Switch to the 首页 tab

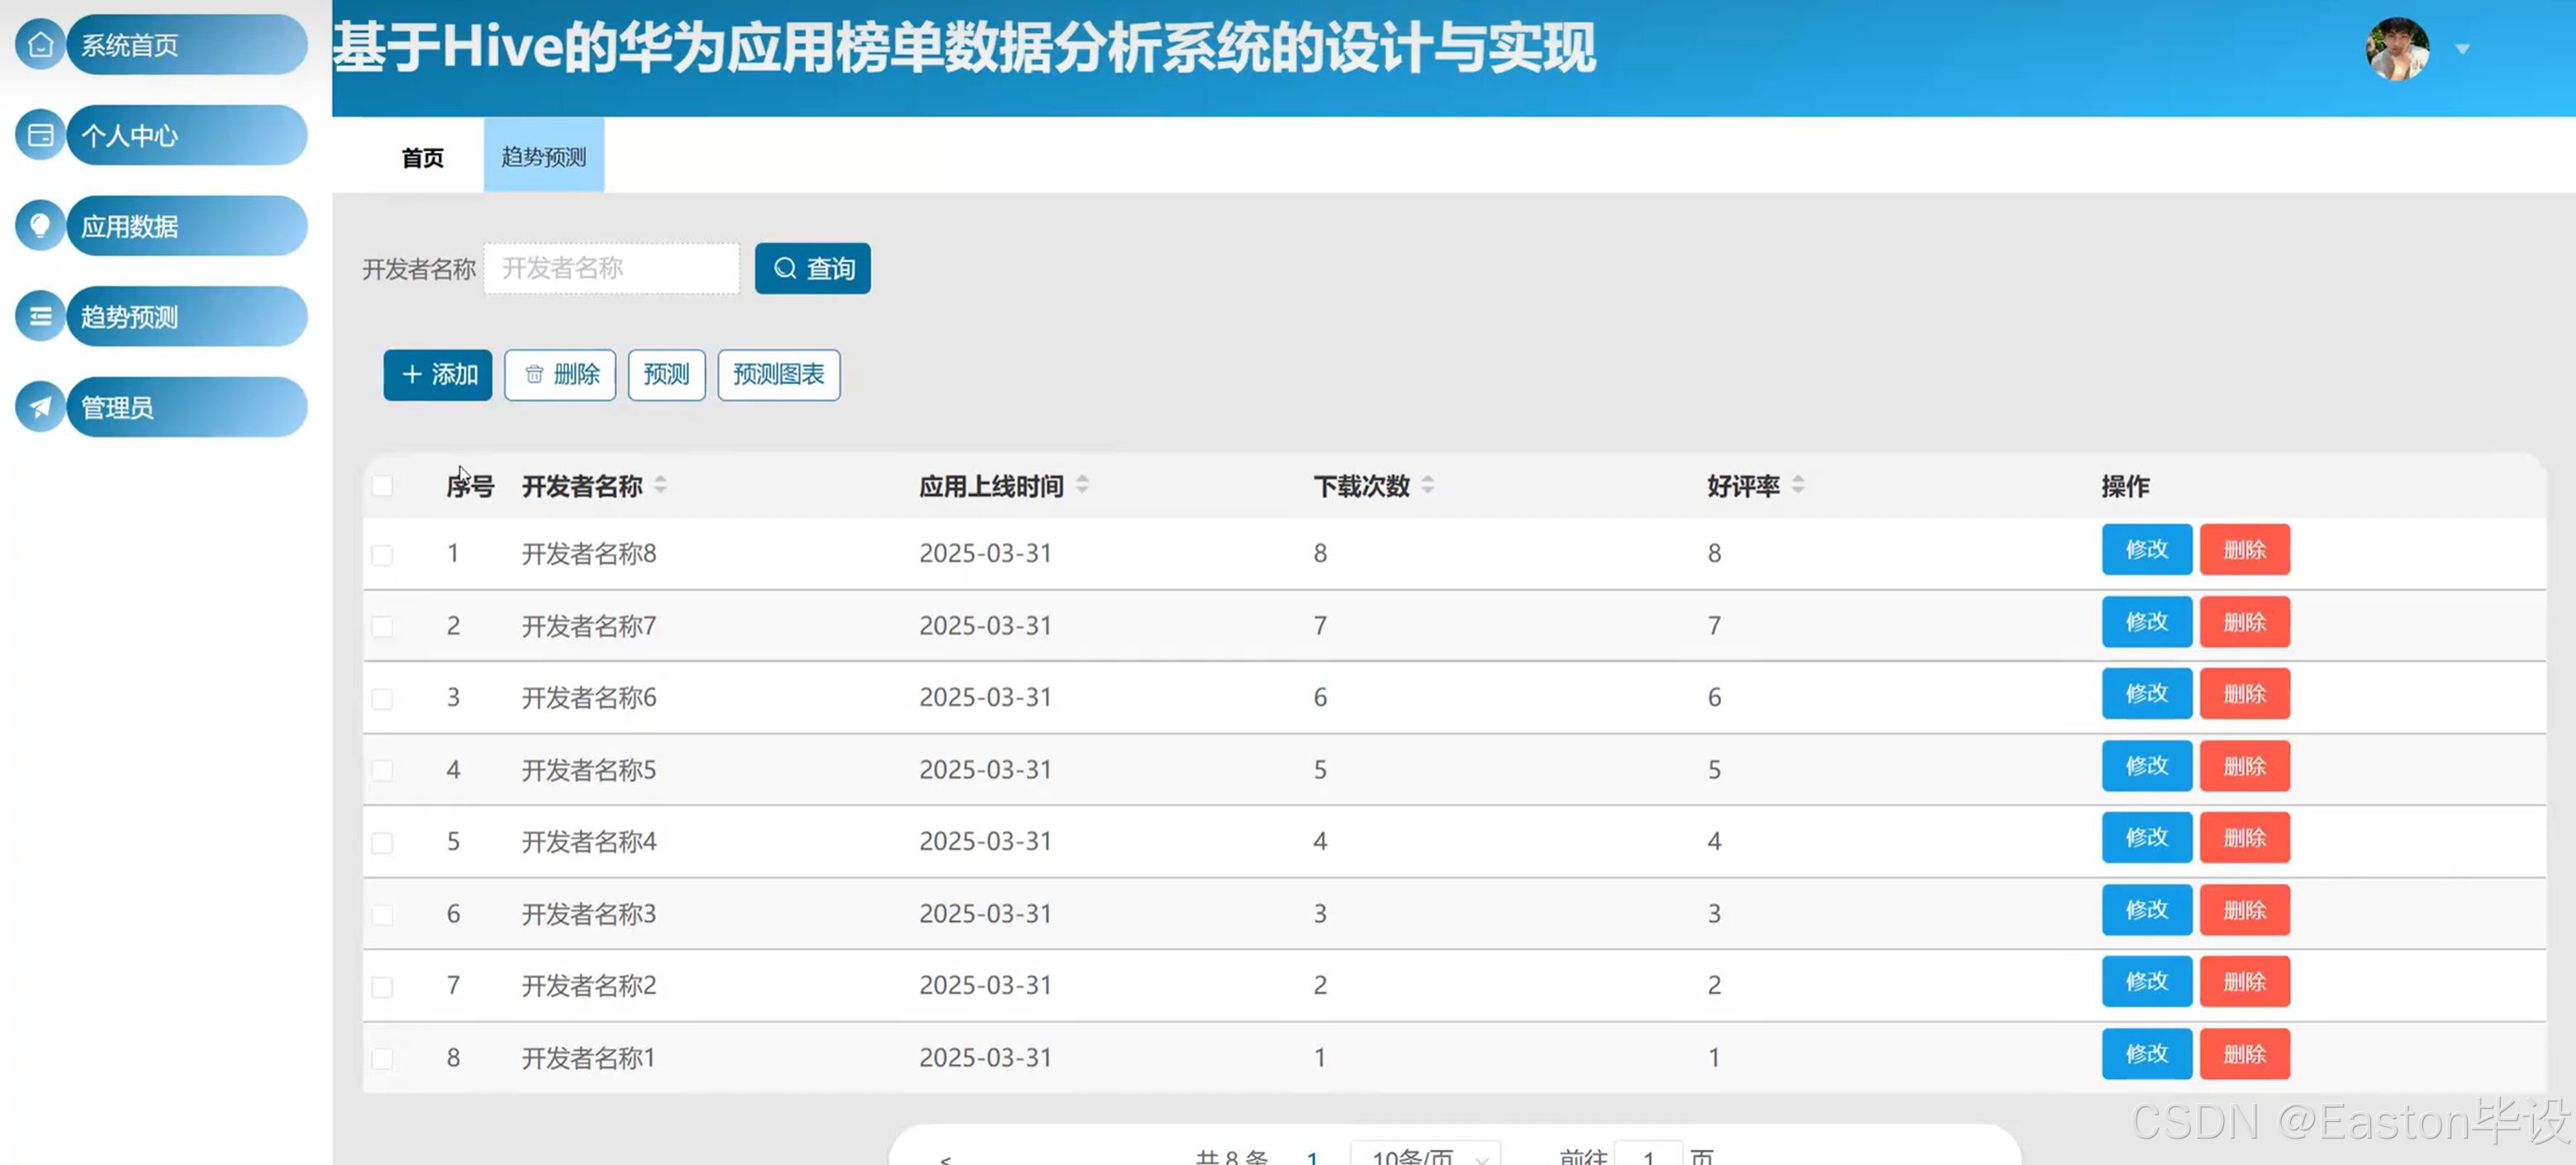(x=423, y=157)
